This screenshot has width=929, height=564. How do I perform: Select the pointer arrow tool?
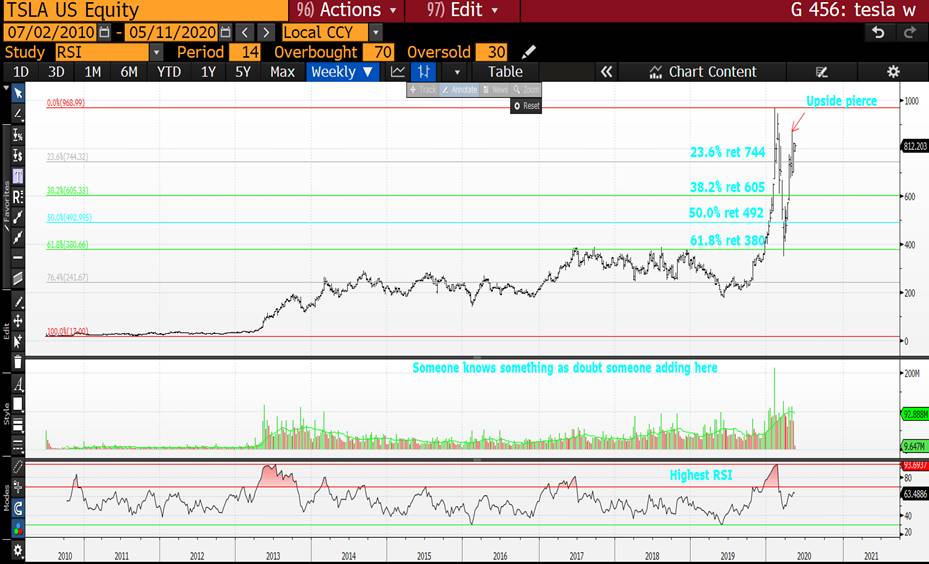(18, 93)
